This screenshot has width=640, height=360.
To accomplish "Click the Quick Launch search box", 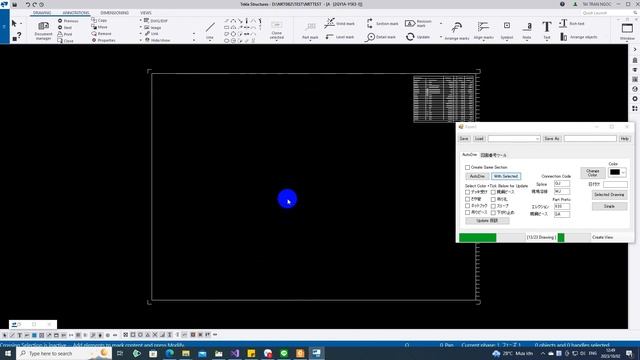I will pyautogui.click(x=609, y=13).
